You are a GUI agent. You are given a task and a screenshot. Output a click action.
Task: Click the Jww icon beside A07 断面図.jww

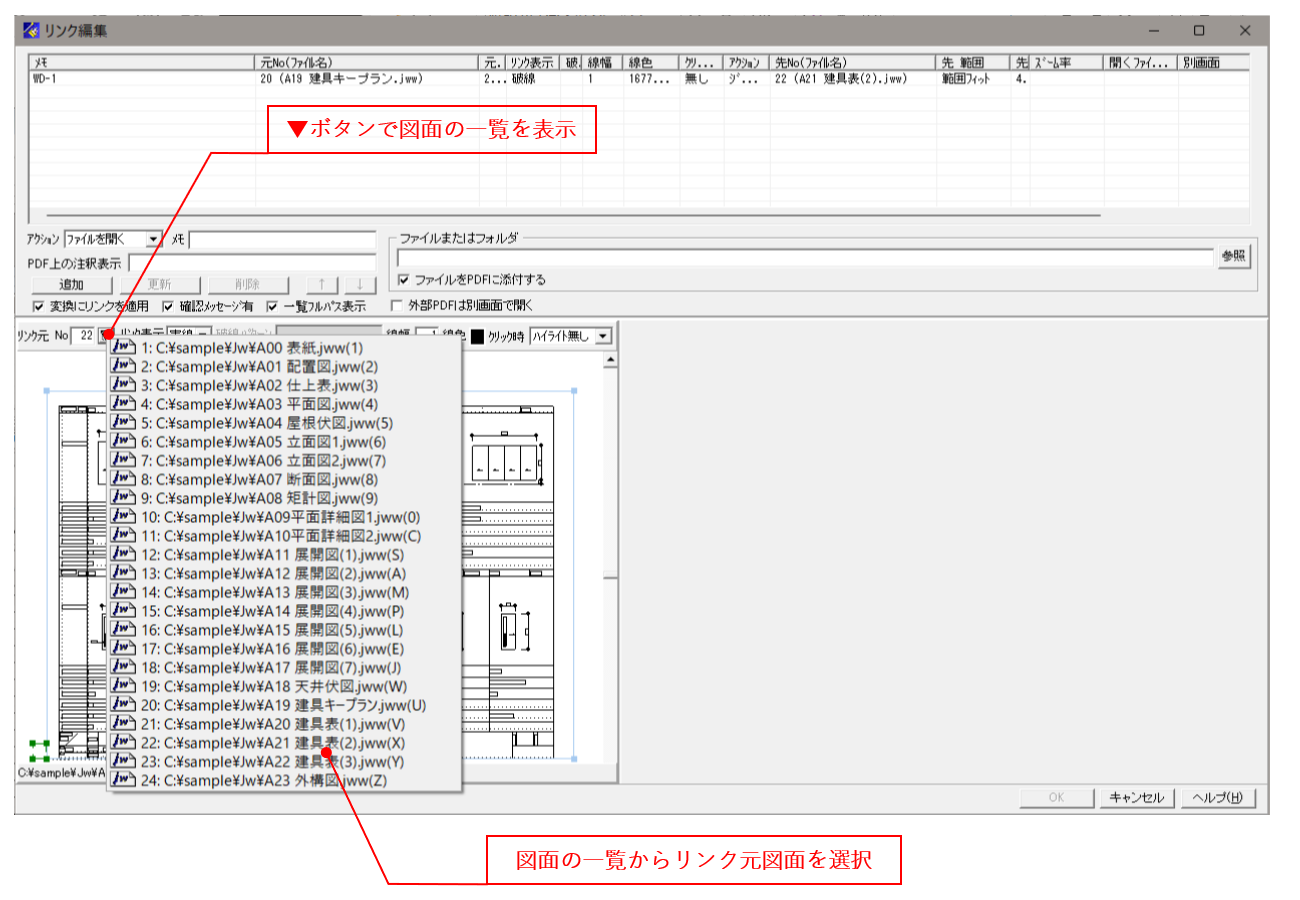pyautogui.click(x=122, y=479)
